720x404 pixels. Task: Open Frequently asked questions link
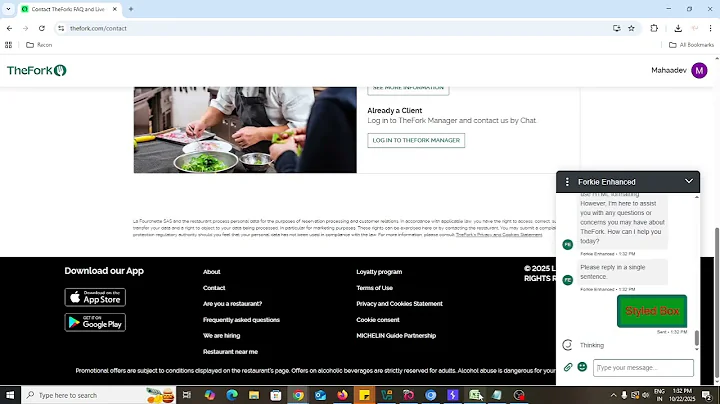[241, 320]
